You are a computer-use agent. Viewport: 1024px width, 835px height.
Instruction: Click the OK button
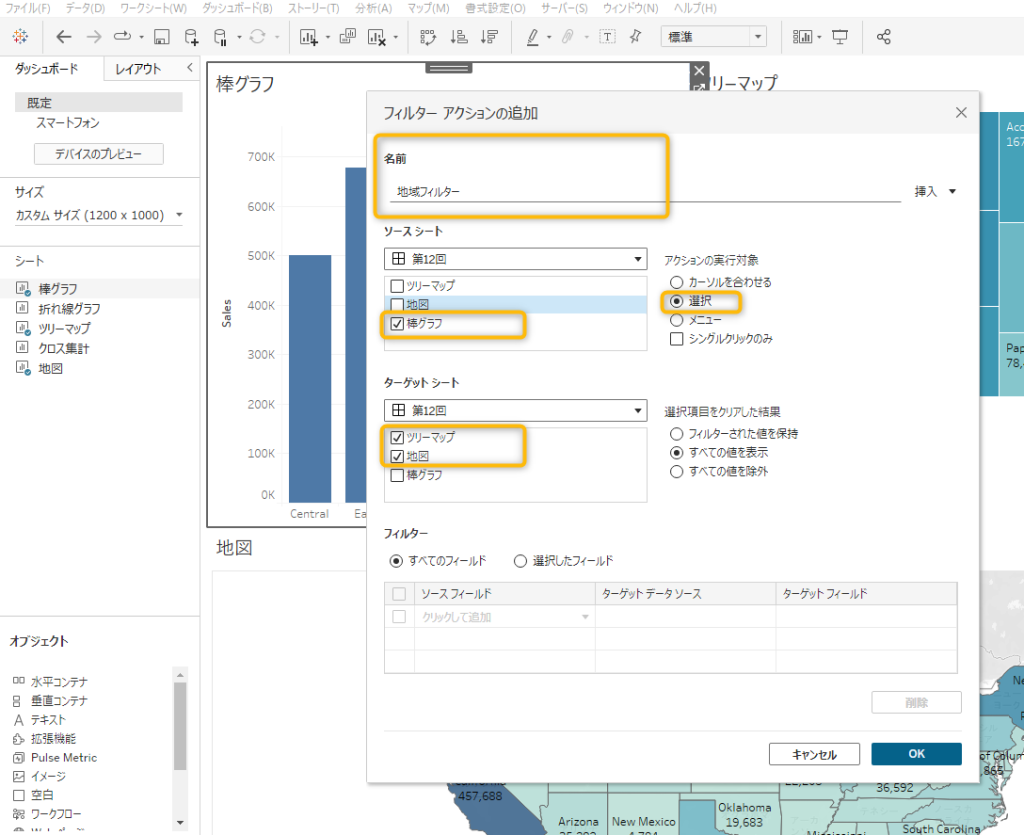[x=915, y=754]
